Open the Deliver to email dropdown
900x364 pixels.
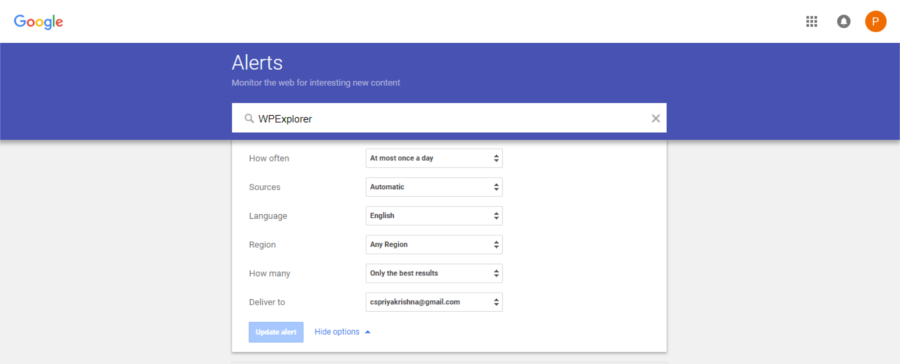point(434,302)
